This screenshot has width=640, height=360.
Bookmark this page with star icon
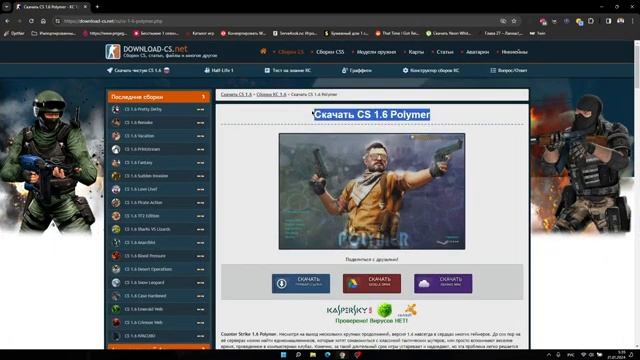tap(514, 21)
